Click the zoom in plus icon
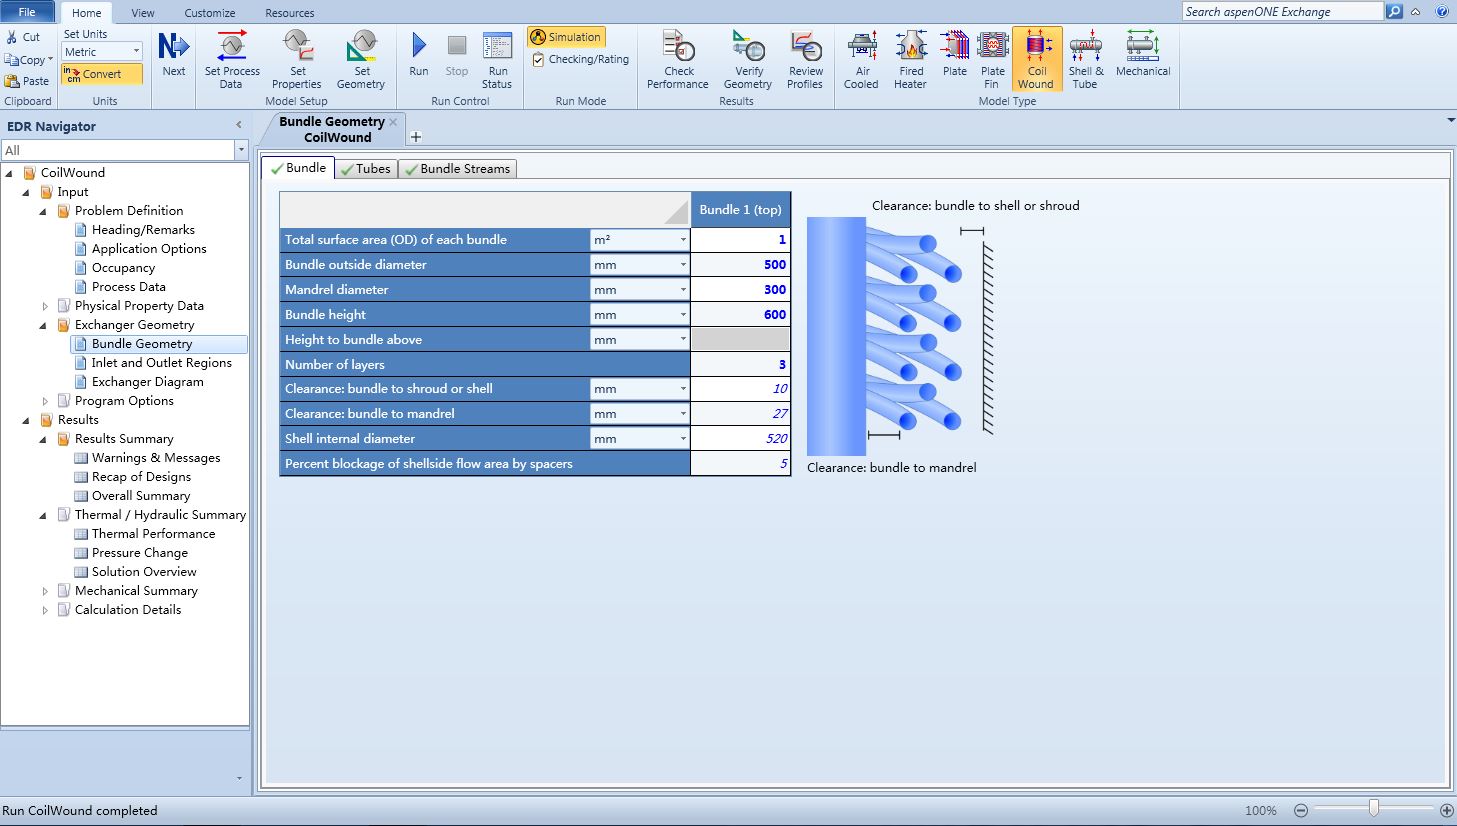This screenshot has height=826, width=1457. (1447, 810)
